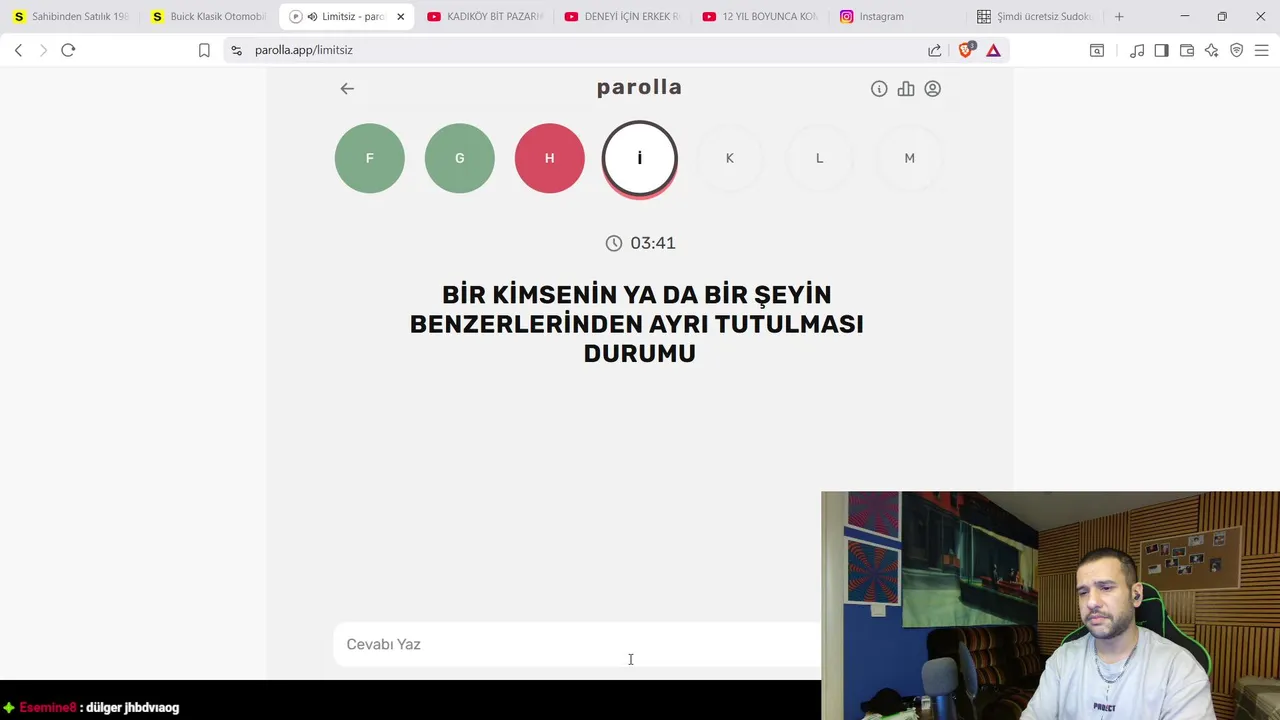Image resolution: width=1280 pixels, height=720 pixels.
Task: Open the Brave Wallet icon
Action: tap(1187, 50)
